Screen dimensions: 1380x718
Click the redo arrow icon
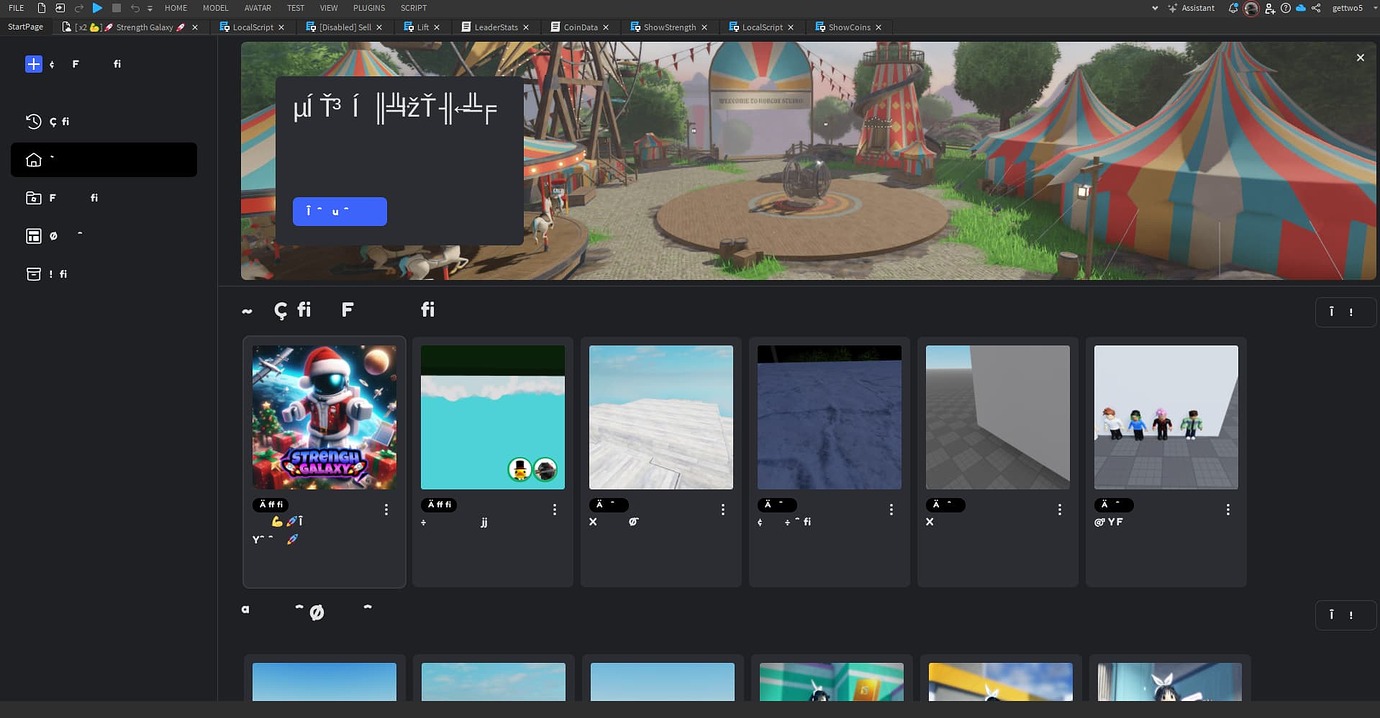click(x=79, y=8)
